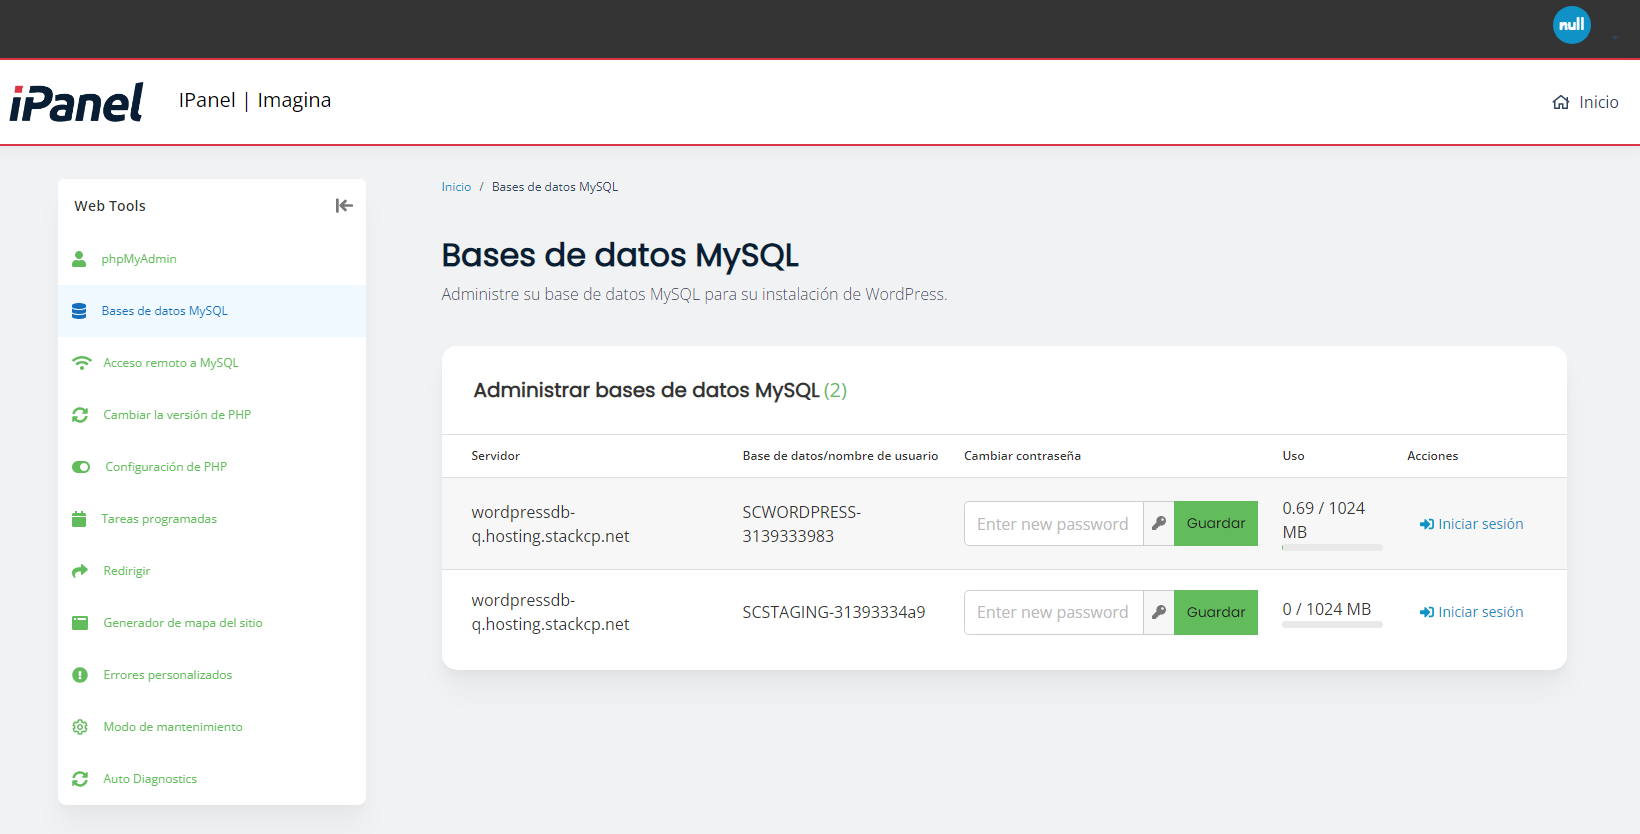Click the exclamation icon for Errores personalizados

click(x=80, y=675)
